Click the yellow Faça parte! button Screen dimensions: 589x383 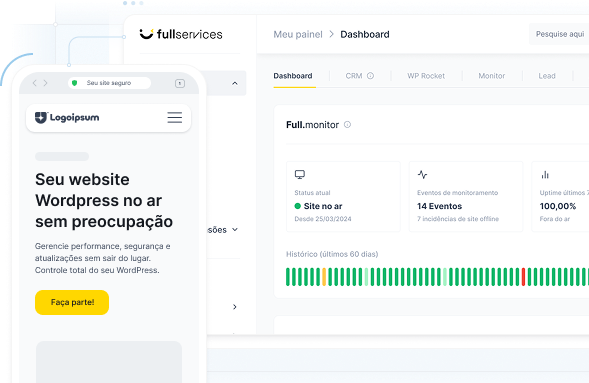click(x=72, y=302)
